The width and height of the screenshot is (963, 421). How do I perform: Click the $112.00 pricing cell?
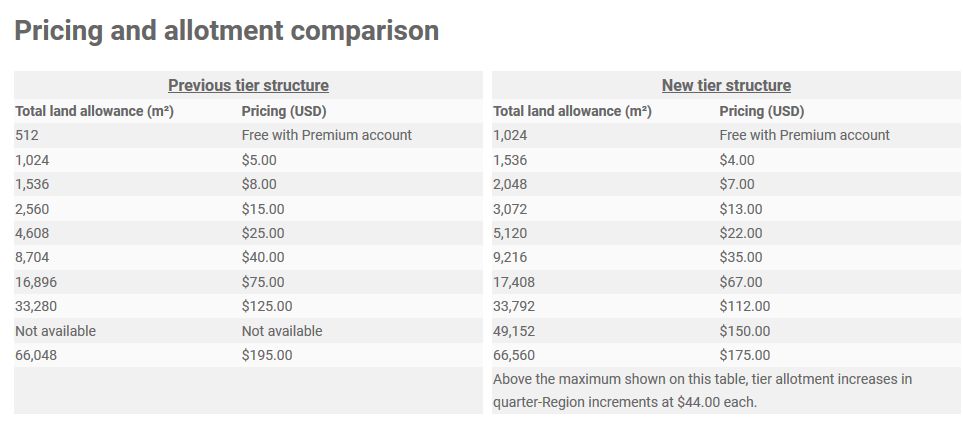tap(745, 306)
